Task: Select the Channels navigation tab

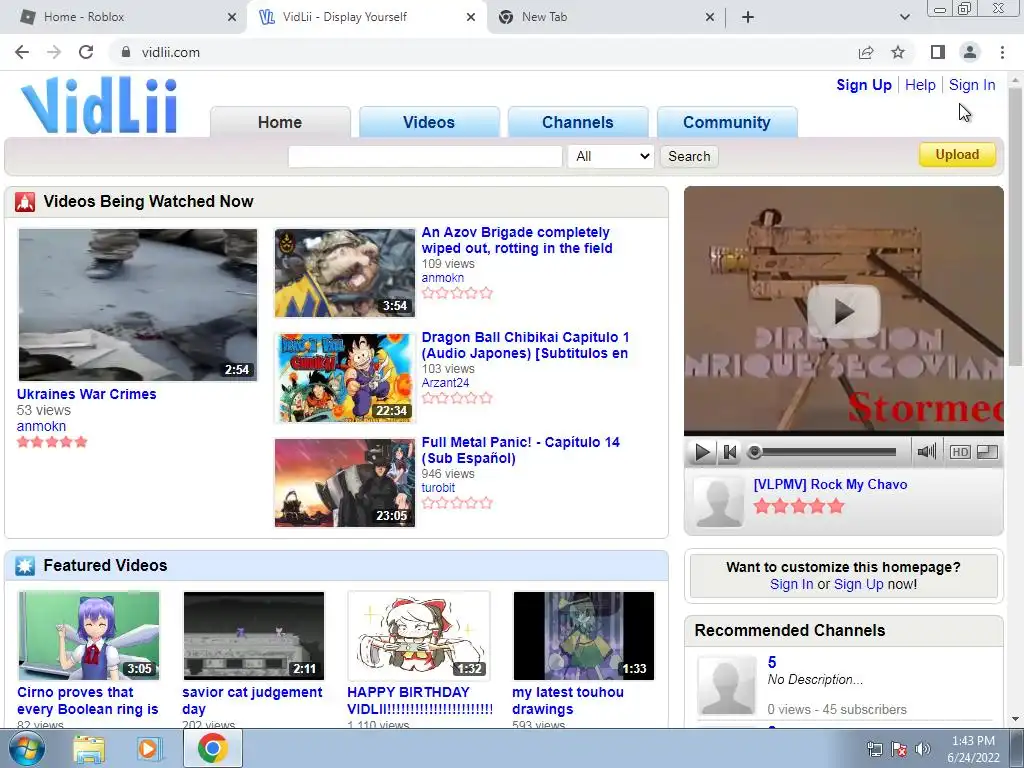Action: 578,122
